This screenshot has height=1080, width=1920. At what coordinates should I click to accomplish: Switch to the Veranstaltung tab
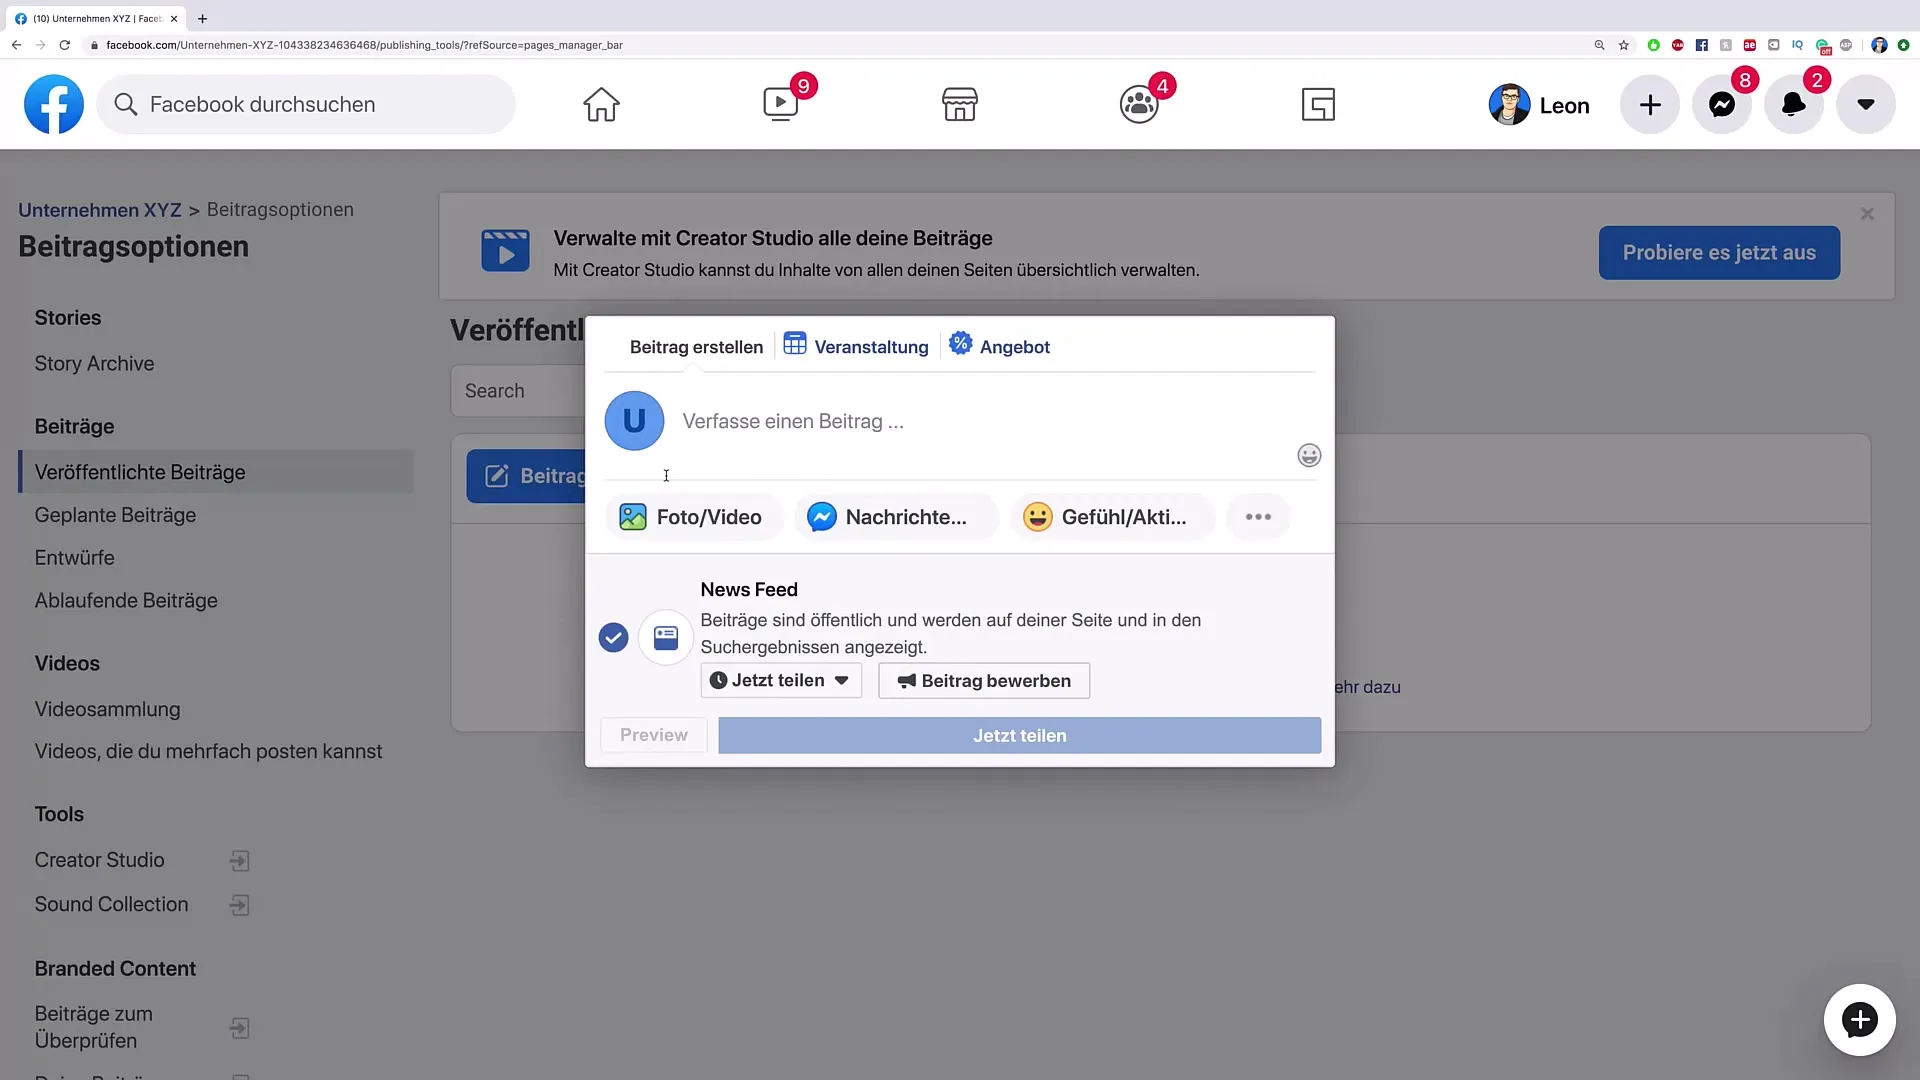point(856,346)
